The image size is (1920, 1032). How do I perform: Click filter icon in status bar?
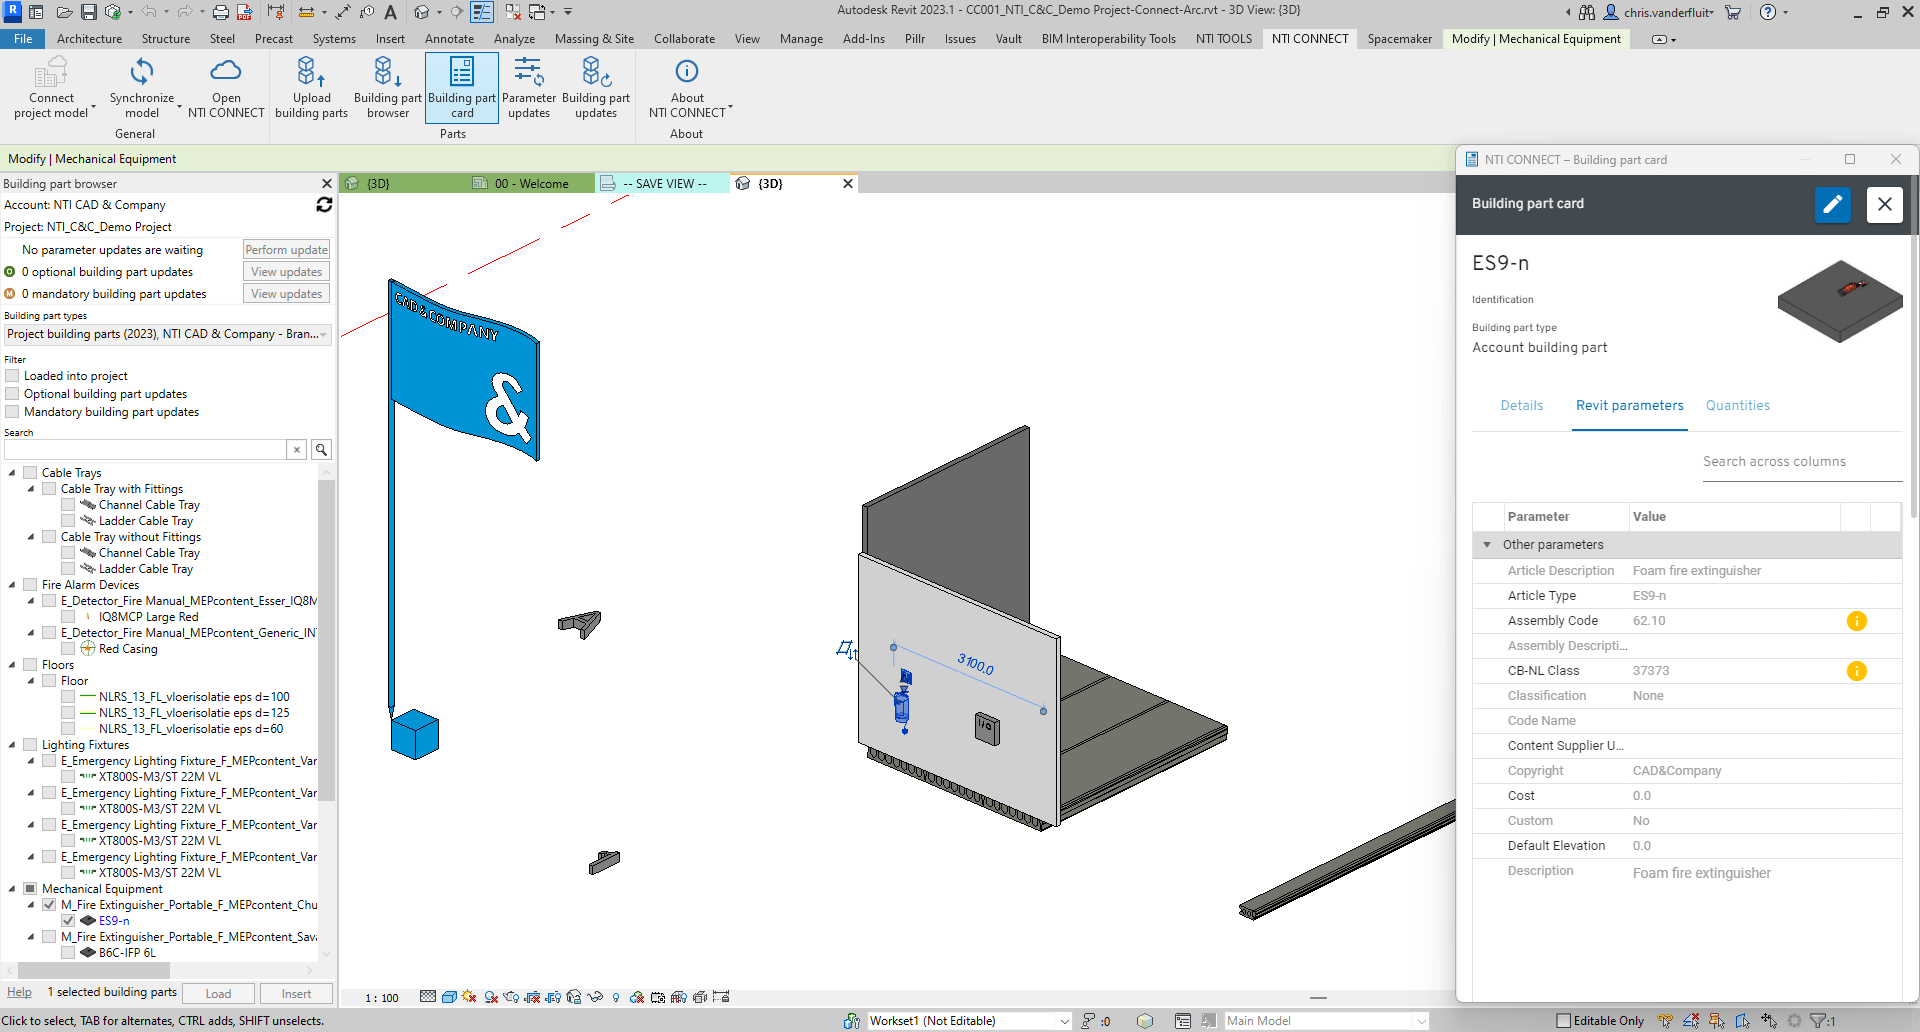coord(1819,1021)
